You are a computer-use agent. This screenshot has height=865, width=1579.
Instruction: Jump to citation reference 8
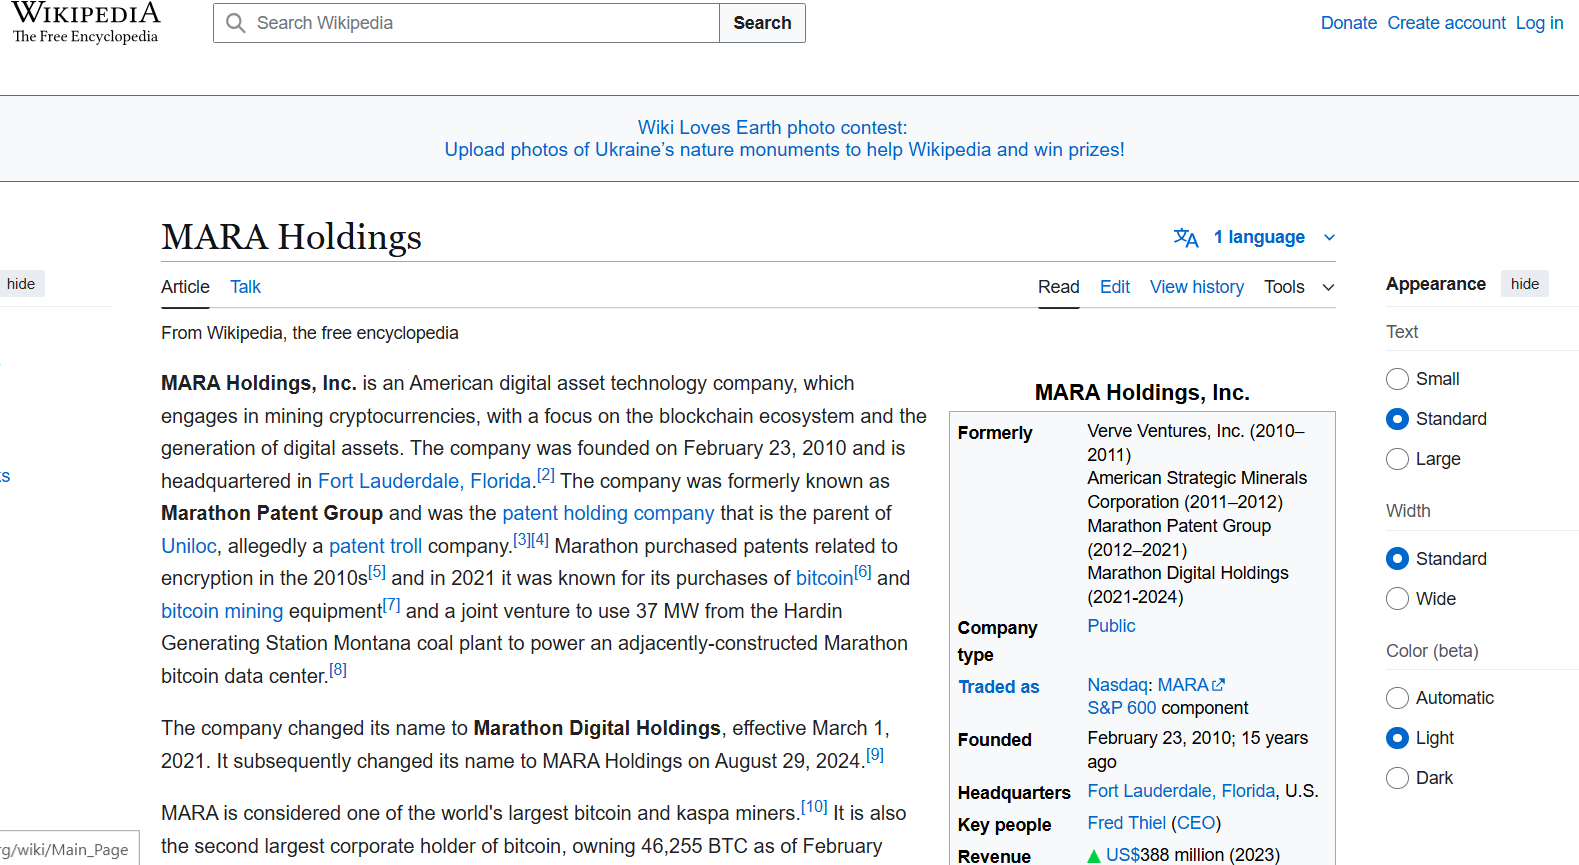[x=338, y=670]
